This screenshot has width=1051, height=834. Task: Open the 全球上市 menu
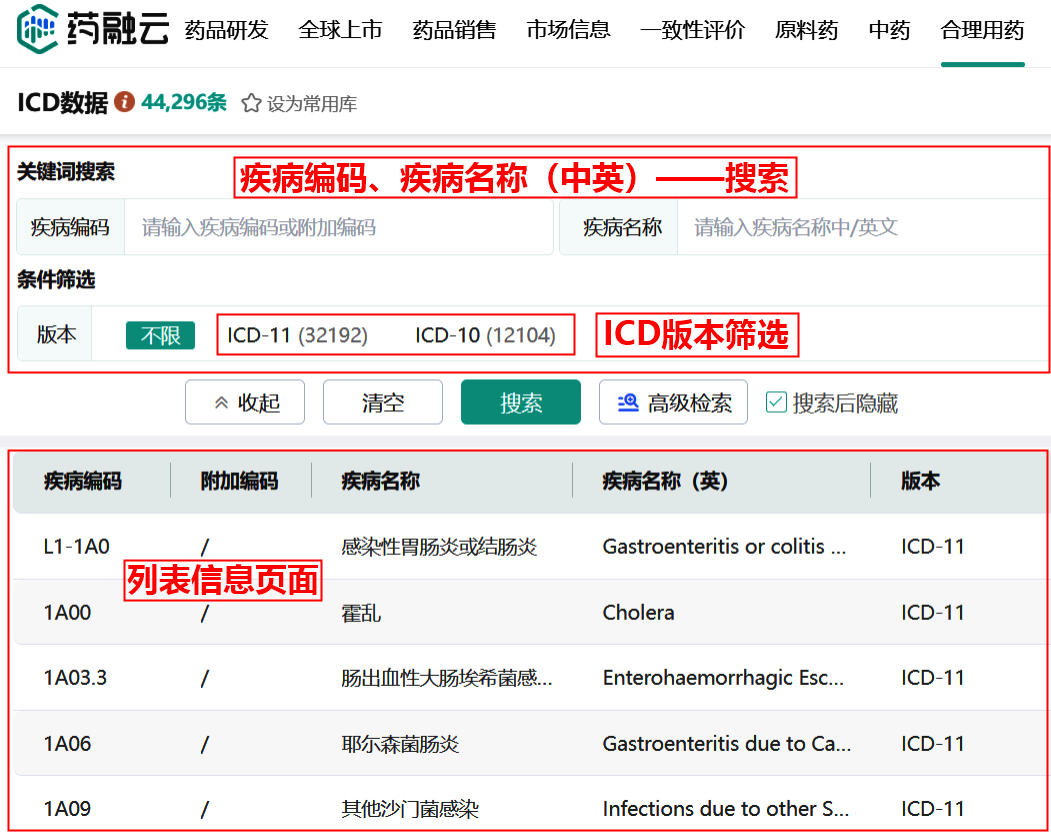(340, 30)
